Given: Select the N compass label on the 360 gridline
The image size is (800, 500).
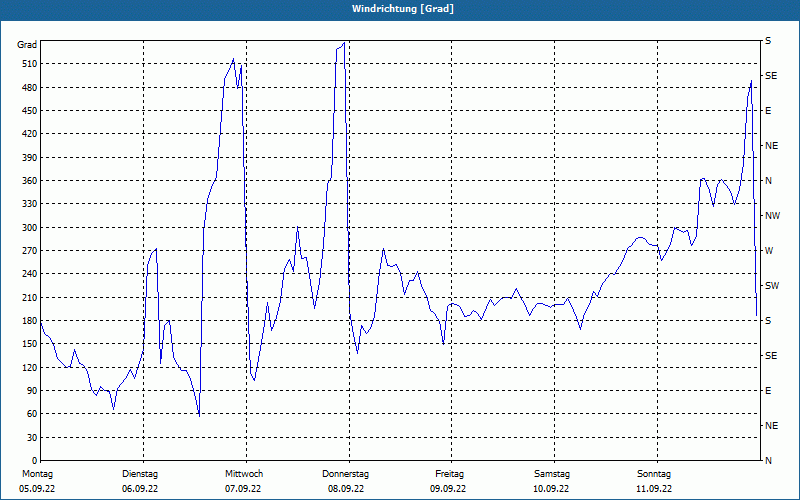Looking at the screenshot, I should tap(768, 181).
